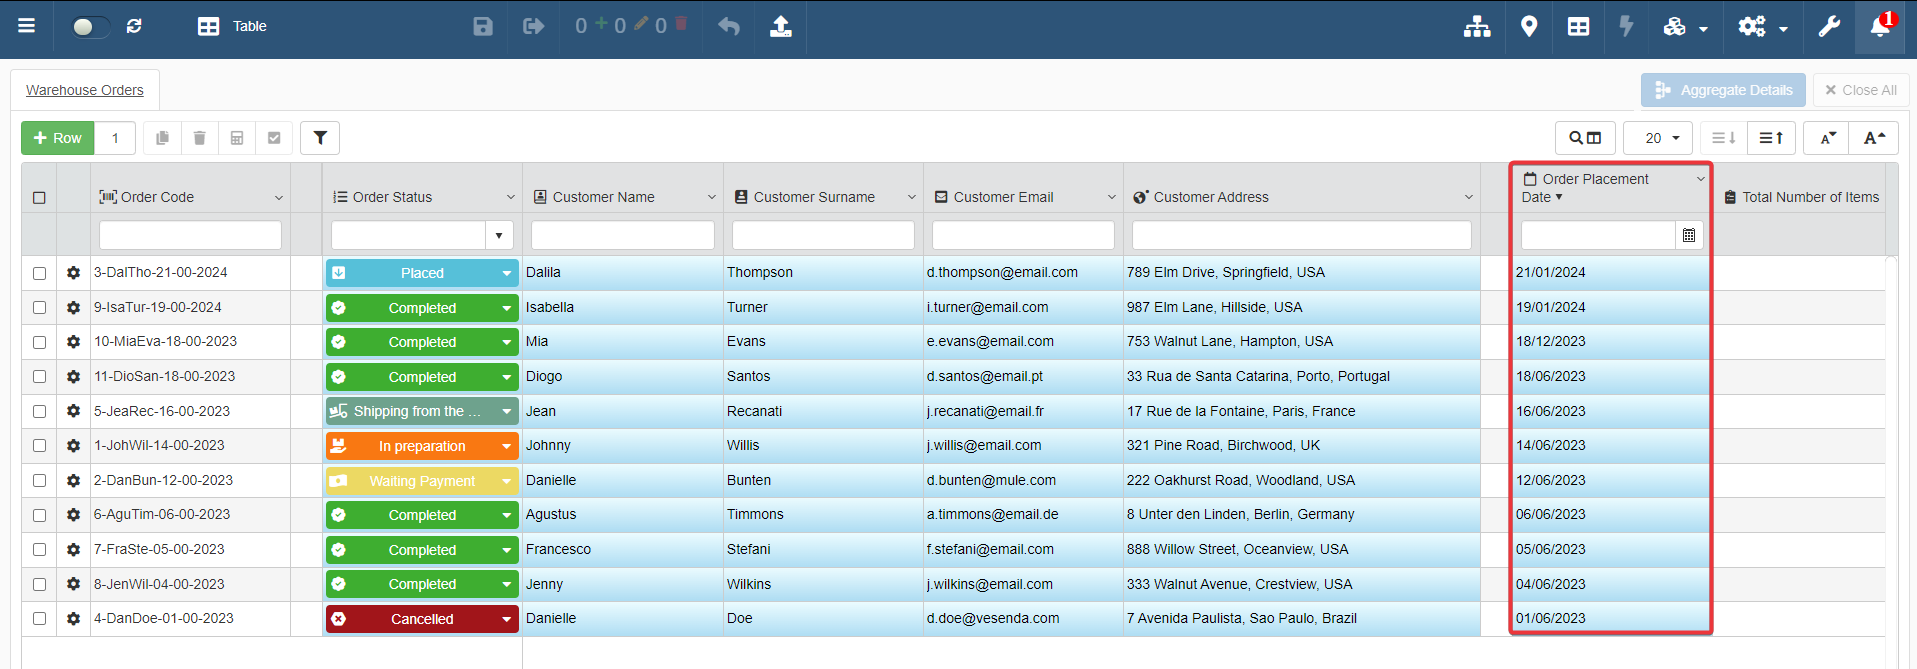Select checkbox for row 4-DanDoe-01-00-2023
Screen dimensions: 1917x669
39,619
